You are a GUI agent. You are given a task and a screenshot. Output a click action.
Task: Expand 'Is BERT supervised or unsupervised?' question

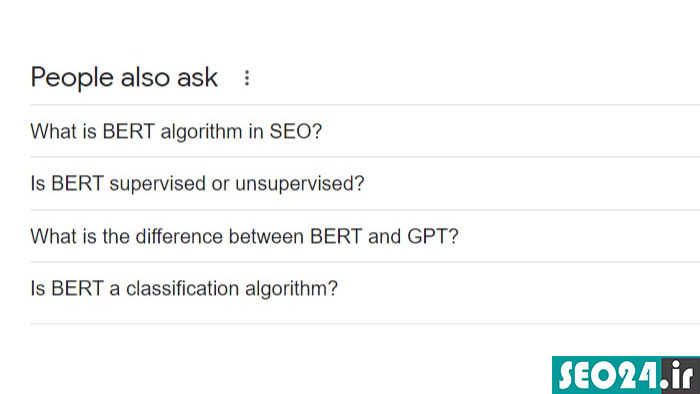tap(365, 183)
